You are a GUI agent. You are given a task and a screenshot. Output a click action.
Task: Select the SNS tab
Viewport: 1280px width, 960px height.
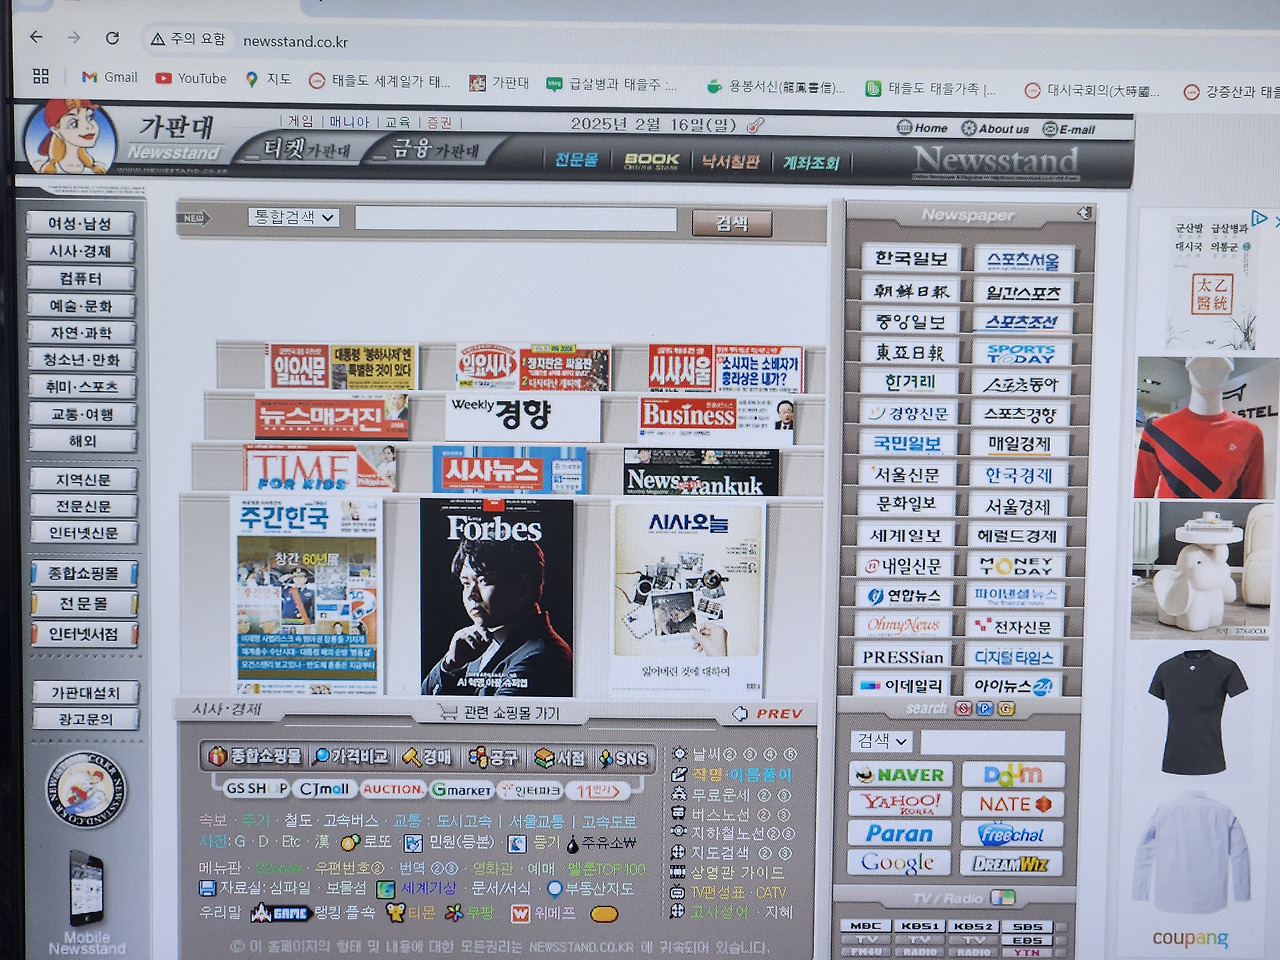[x=623, y=759]
